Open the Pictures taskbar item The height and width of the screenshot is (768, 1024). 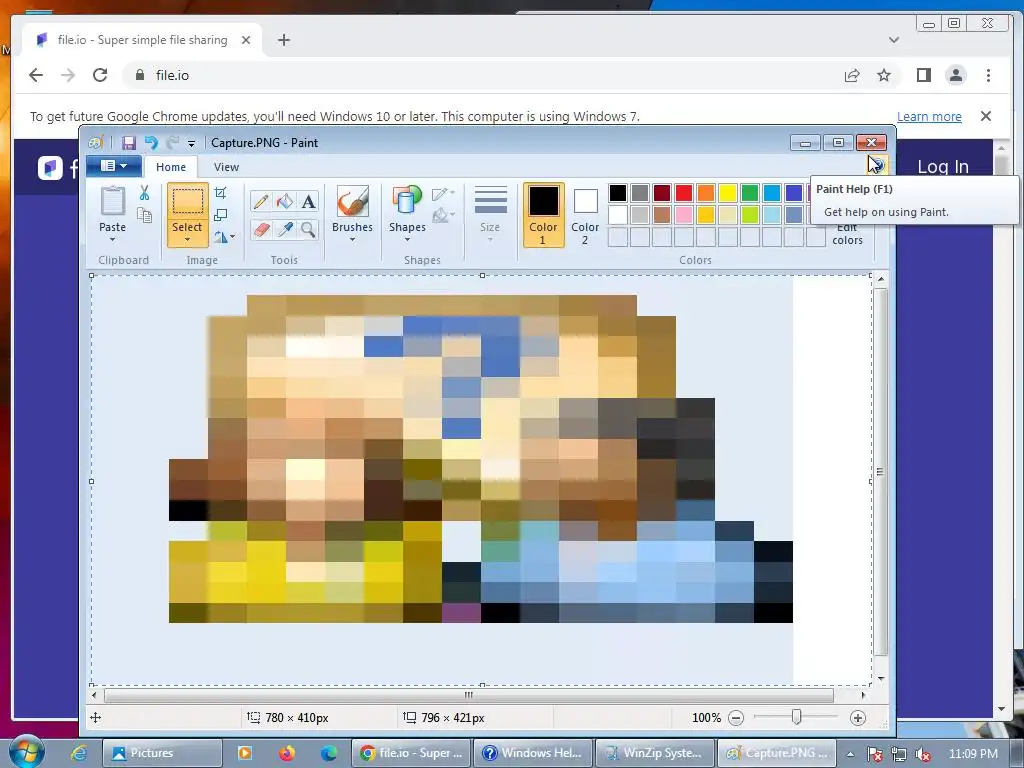coord(162,753)
